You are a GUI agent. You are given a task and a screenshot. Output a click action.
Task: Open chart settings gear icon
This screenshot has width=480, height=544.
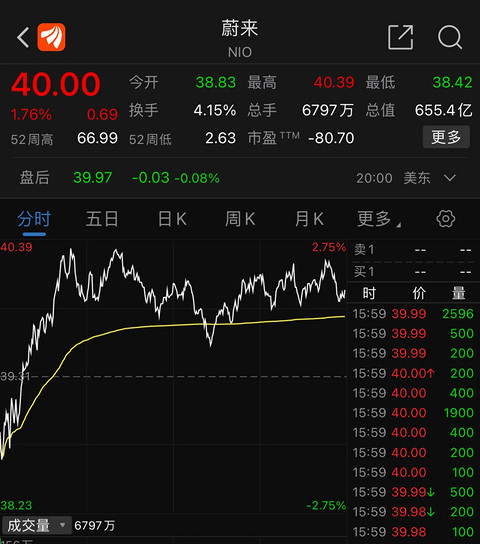tap(445, 219)
